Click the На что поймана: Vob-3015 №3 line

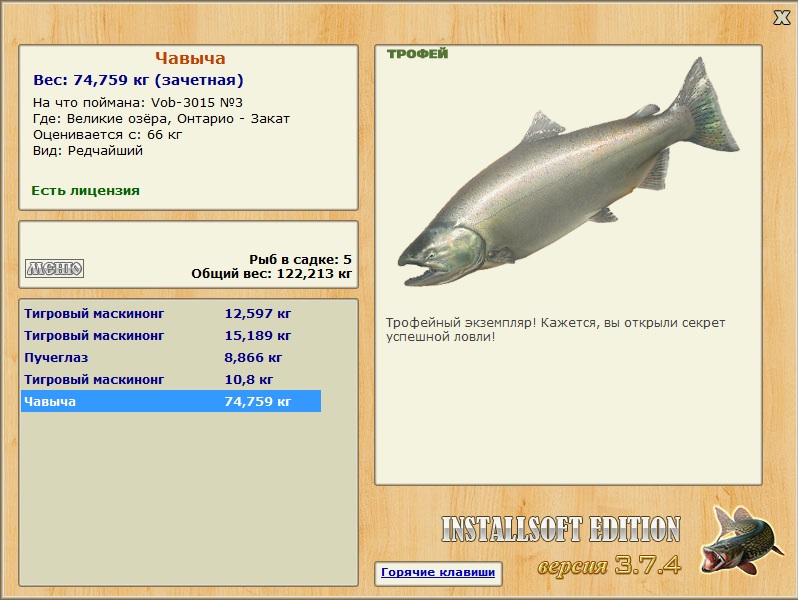pos(137,102)
